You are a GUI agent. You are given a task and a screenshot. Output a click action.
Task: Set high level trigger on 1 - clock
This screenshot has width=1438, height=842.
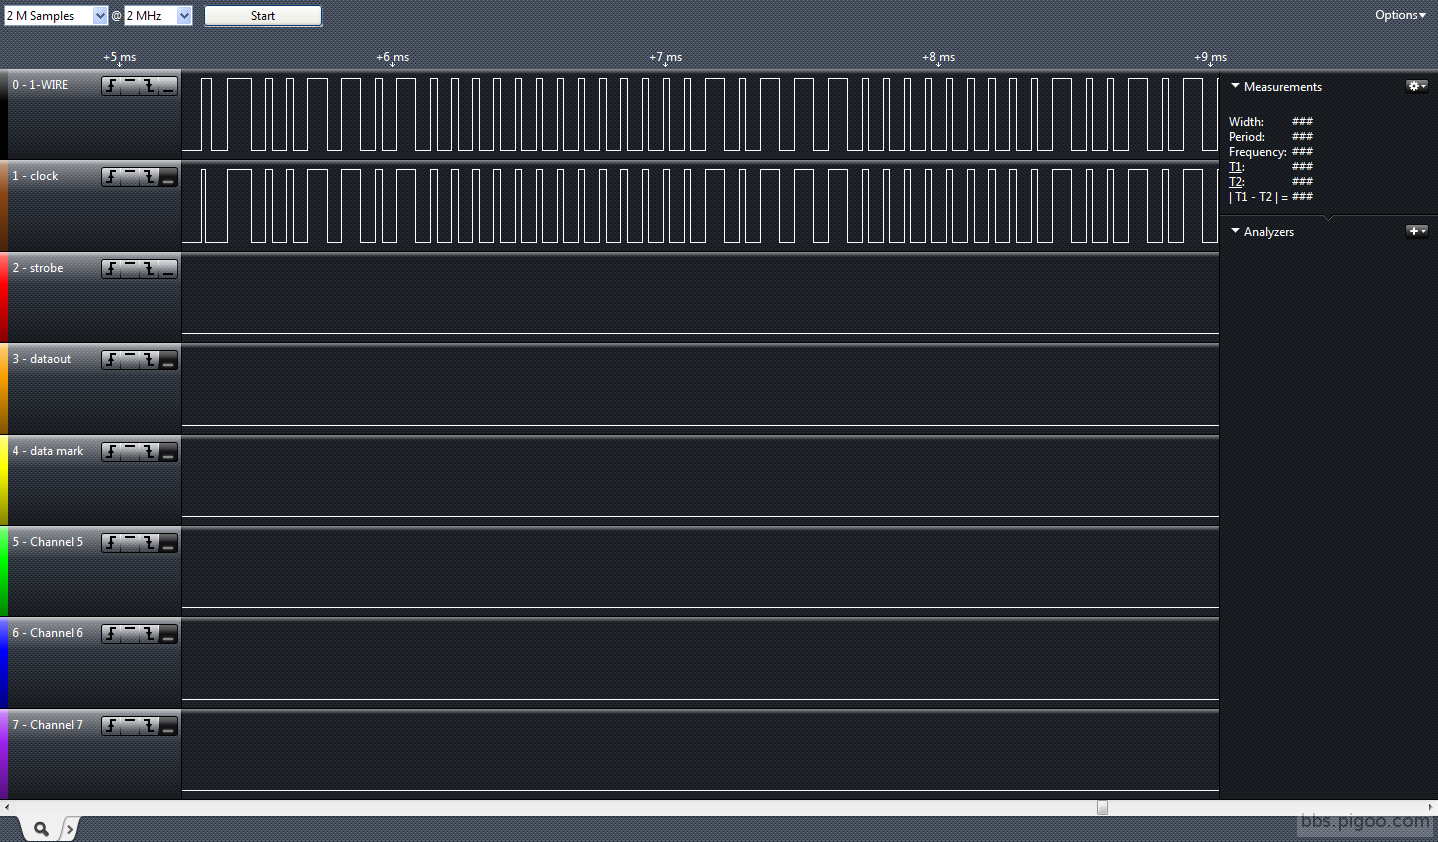coord(130,177)
